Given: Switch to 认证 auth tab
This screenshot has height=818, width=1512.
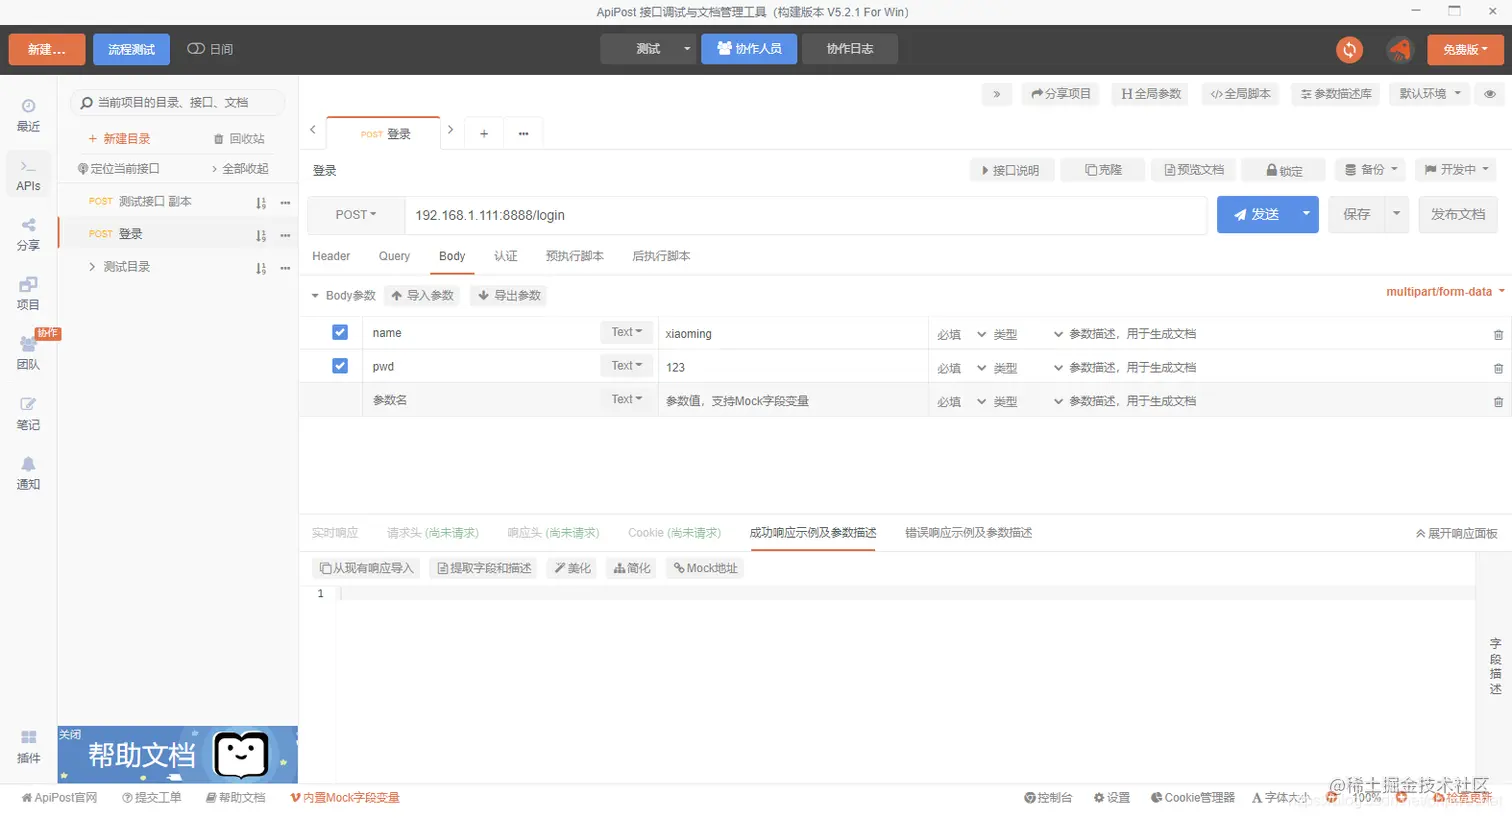Looking at the screenshot, I should 506,257.
